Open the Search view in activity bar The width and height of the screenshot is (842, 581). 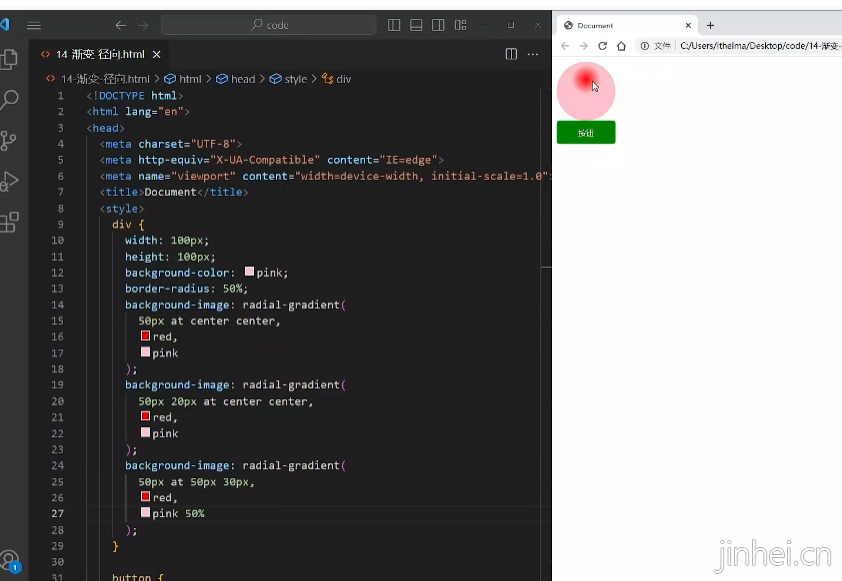9,100
